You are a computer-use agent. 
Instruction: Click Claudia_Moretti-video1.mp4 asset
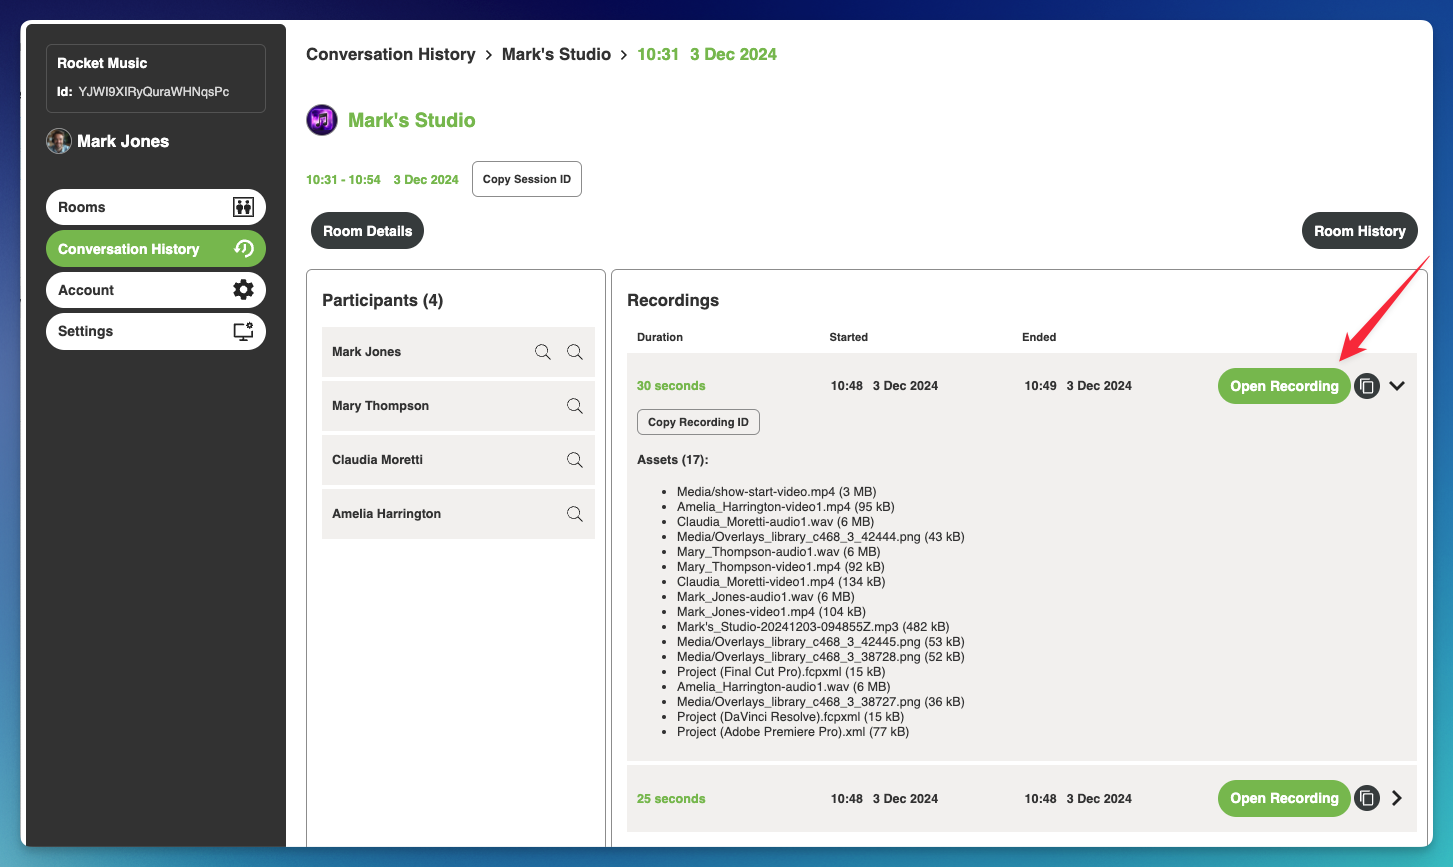coord(781,582)
